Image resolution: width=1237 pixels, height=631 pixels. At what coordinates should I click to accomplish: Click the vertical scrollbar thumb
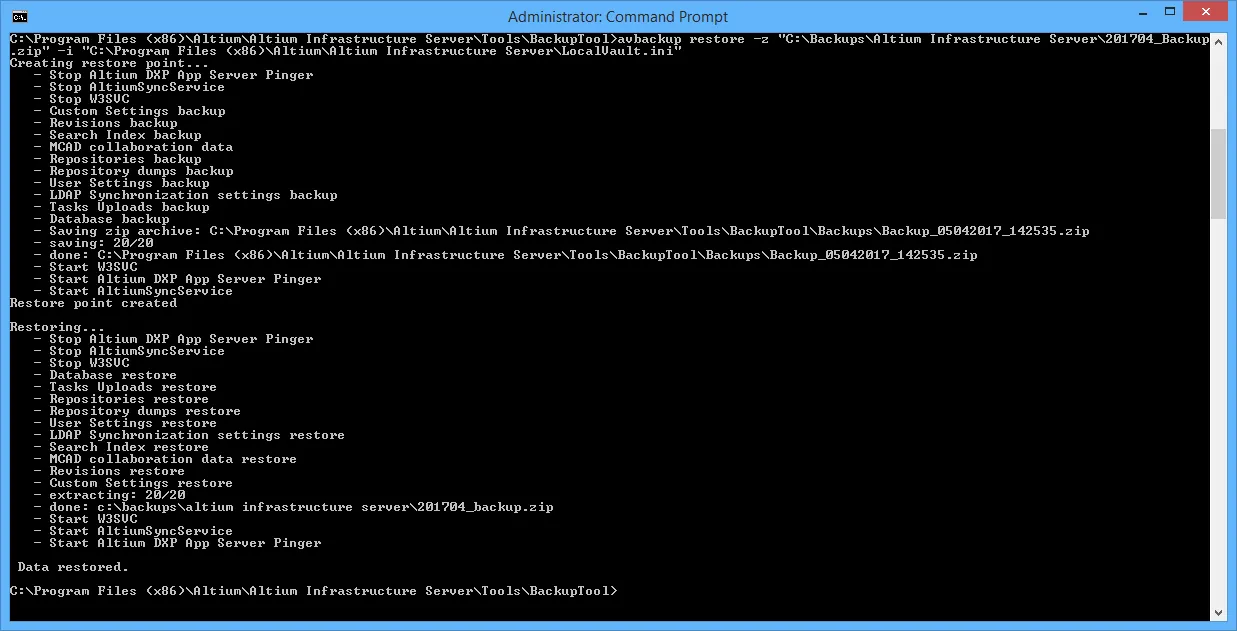(1218, 172)
